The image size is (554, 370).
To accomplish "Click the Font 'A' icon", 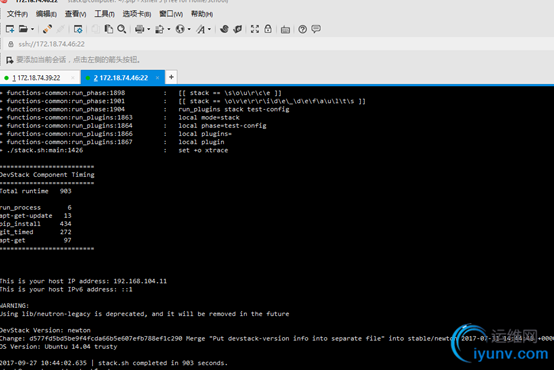I will point(201,29).
